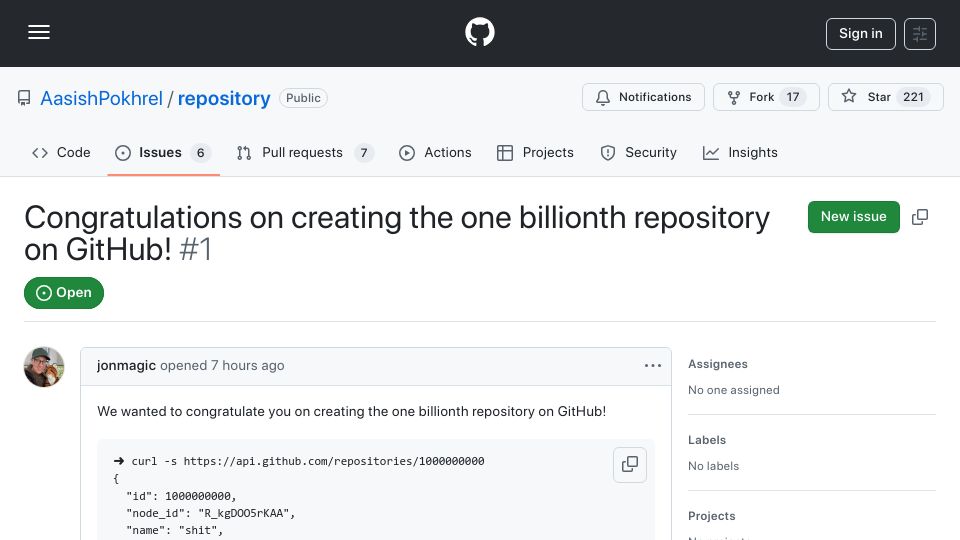Click the curl command line in code block
The image size is (960, 540).
[x=299, y=461]
